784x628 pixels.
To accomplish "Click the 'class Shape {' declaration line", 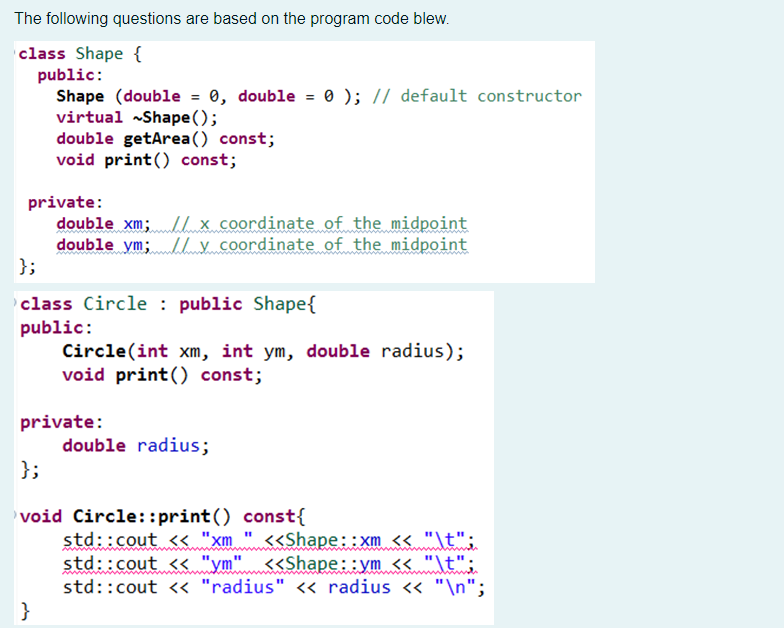I will [80, 54].
